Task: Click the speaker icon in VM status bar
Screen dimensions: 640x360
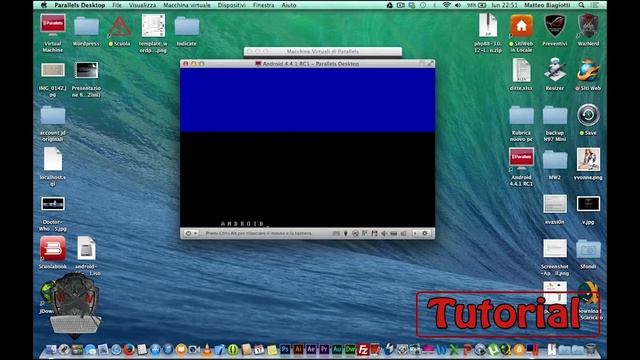Action: click(x=384, y=233)
